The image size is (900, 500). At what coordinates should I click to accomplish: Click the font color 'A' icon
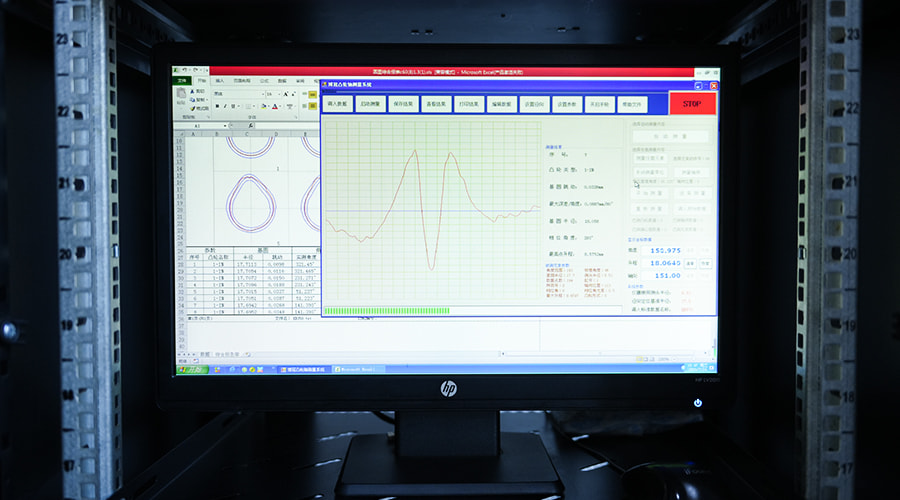click(x=274, y=106)
